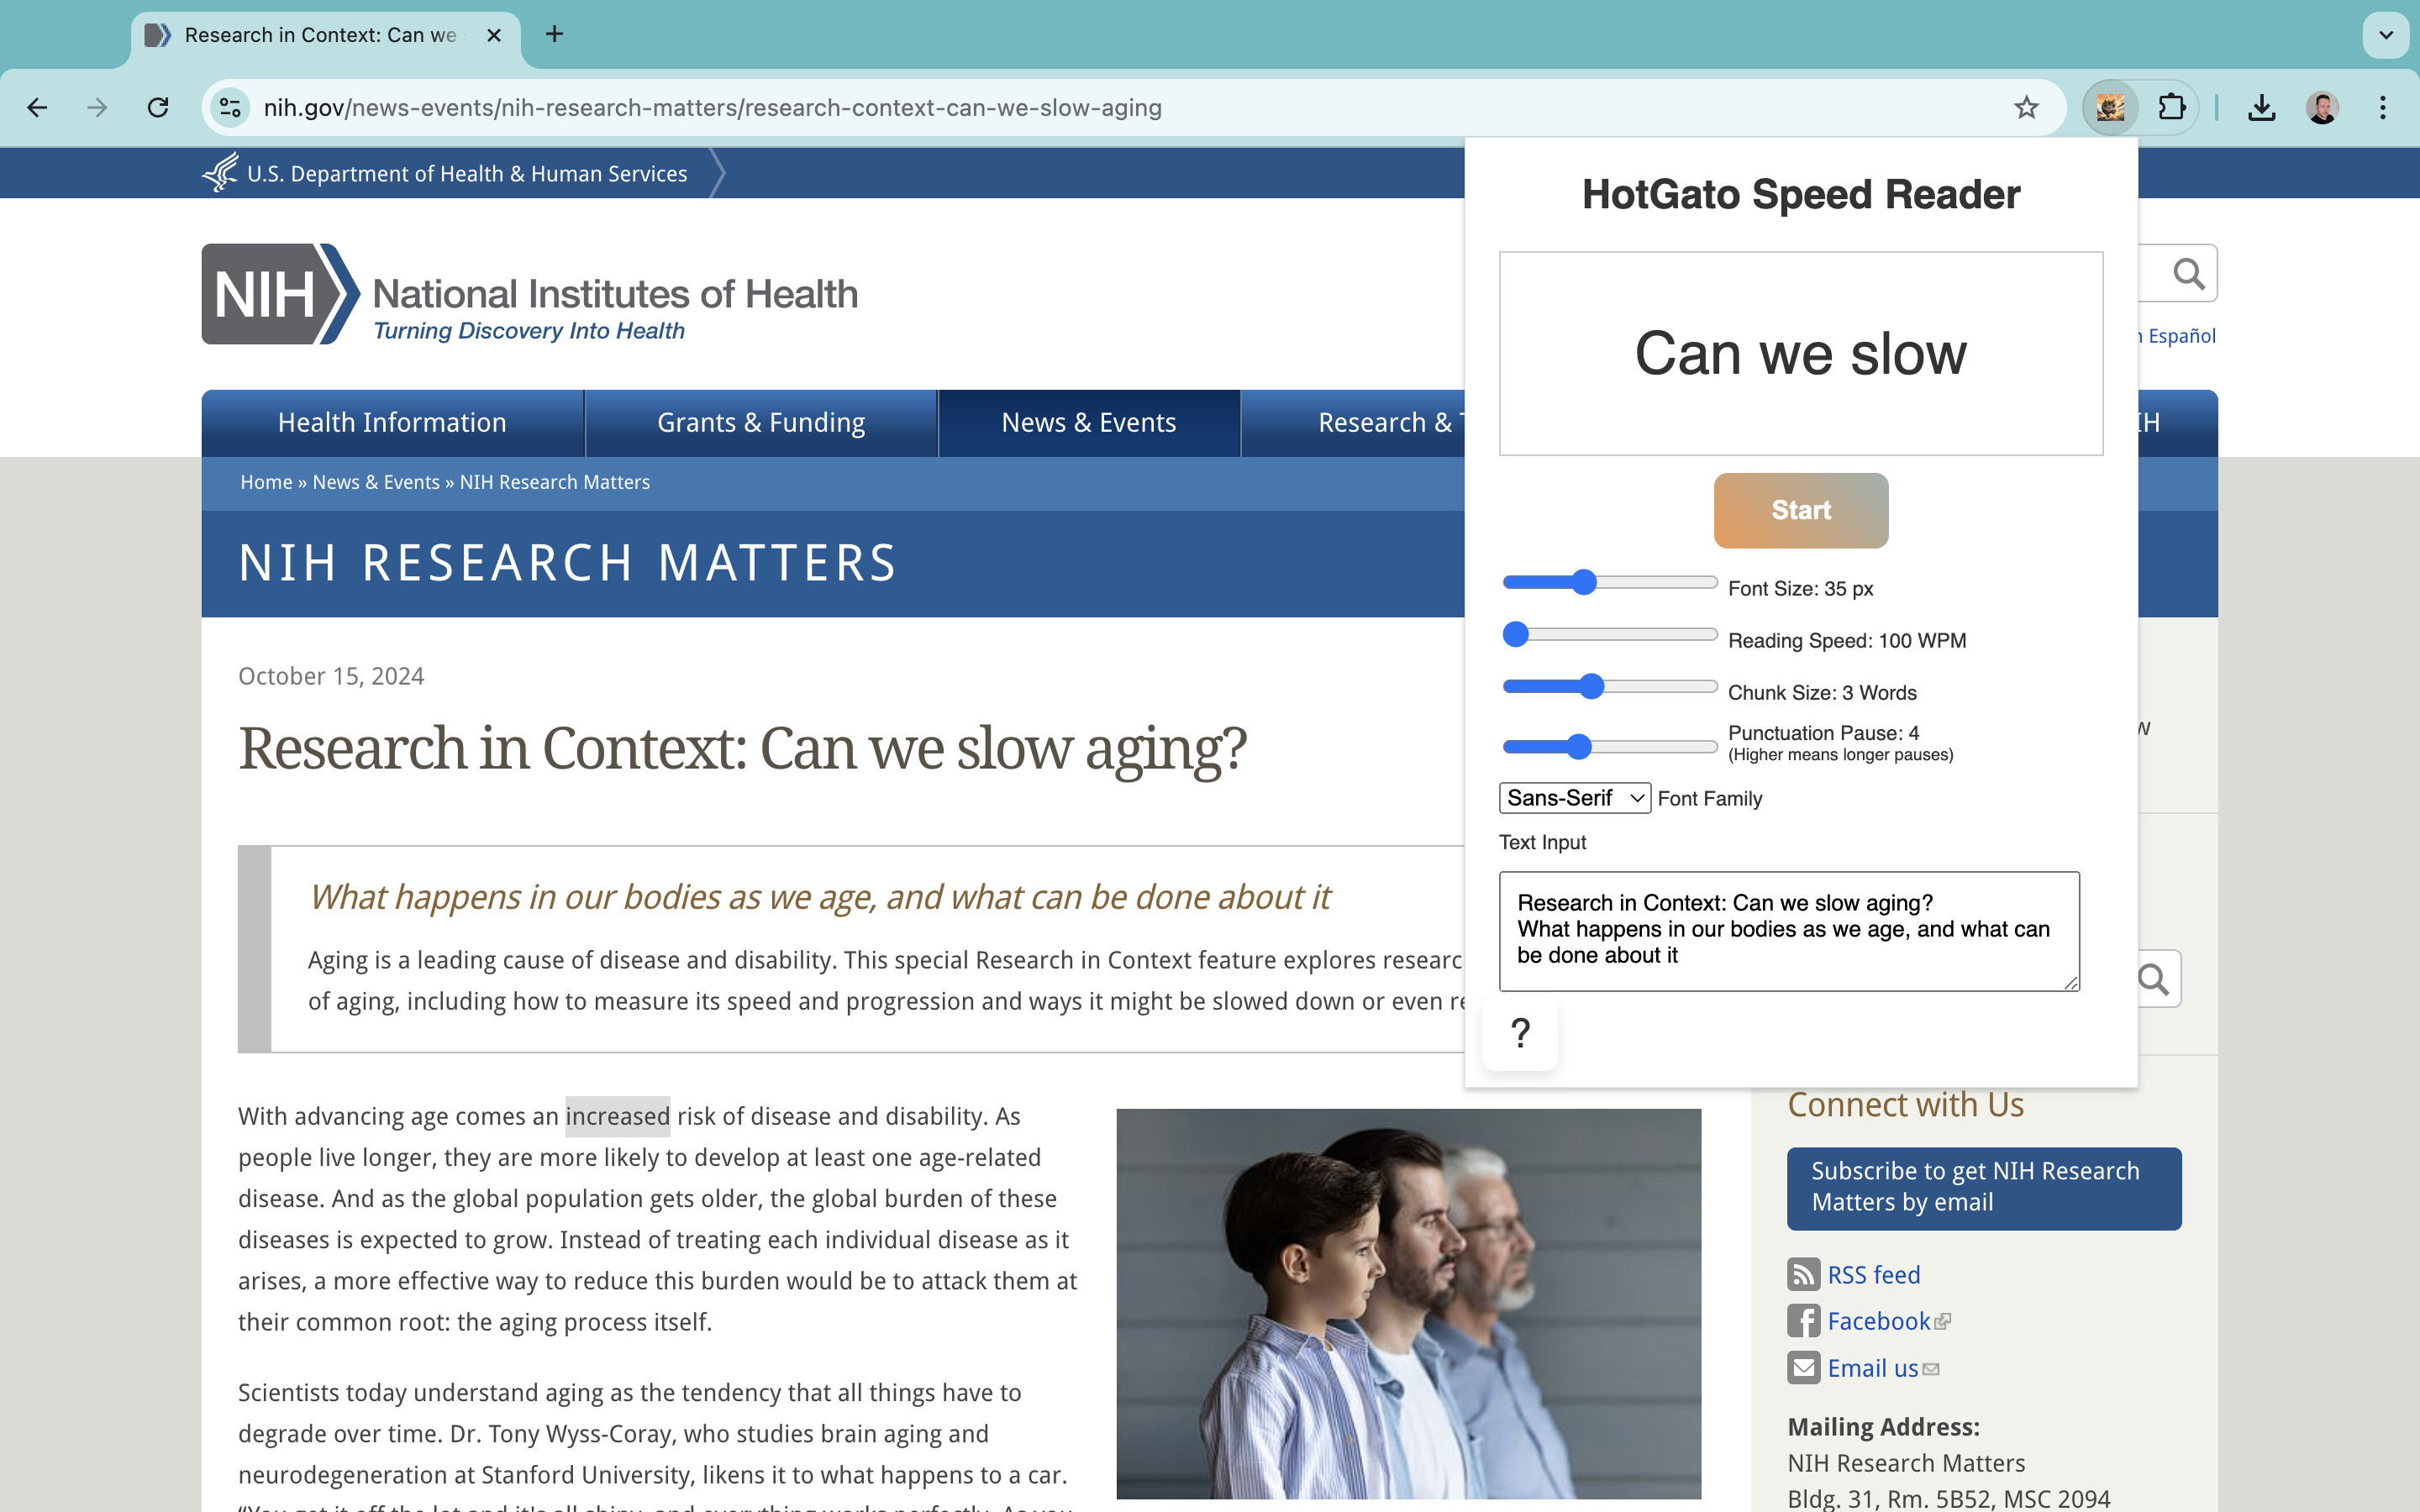Click the browser forward arrow

coord(97,107)
